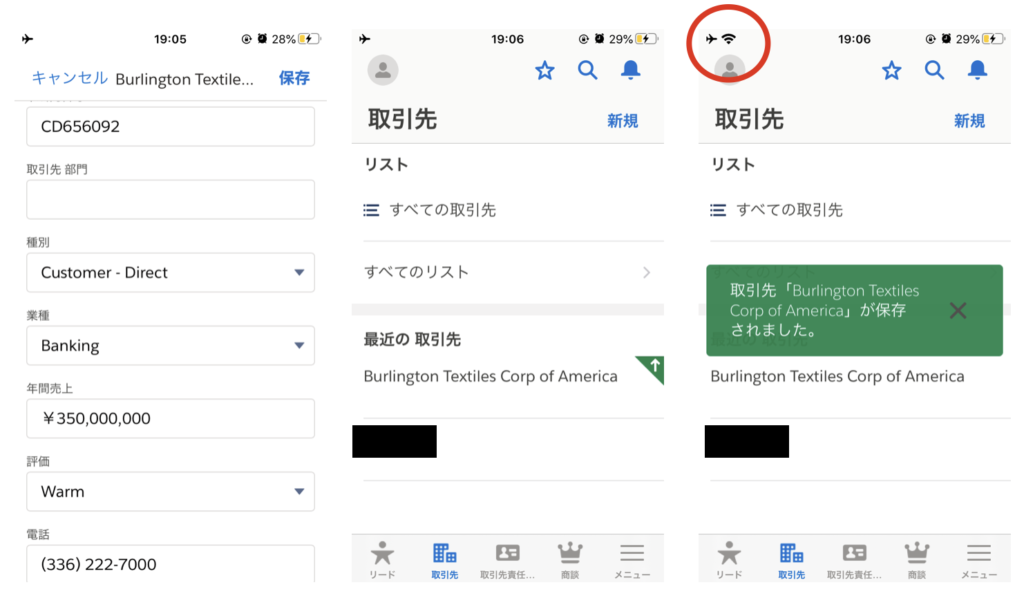Click the 電話 field (336) 222-7000
The height and width of the screenshot is (614, 1024).
tap(170, 564)
